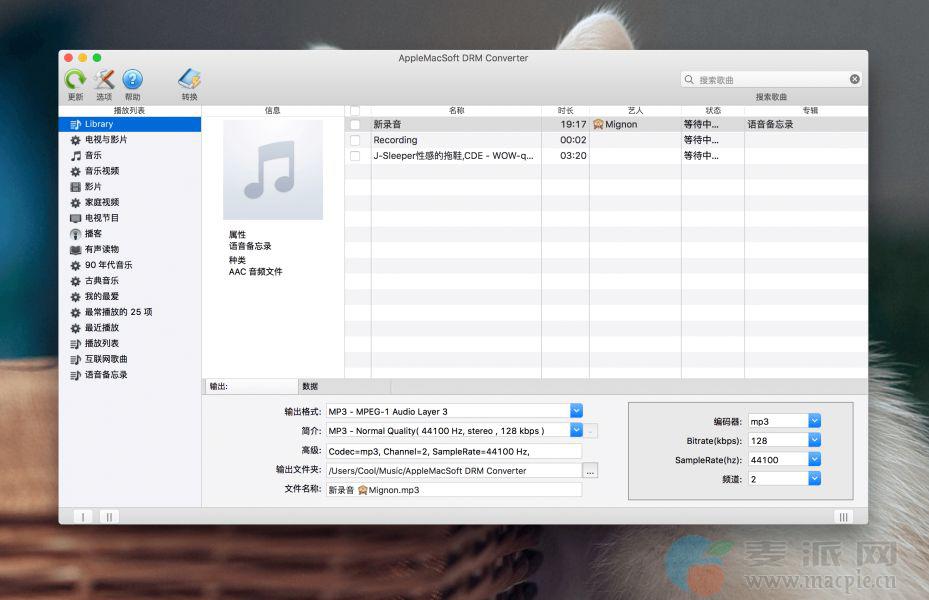Viewport: 929px width, 600px height.
Task: Toggle the select-all checkbox in header
Action: point(355,110)
